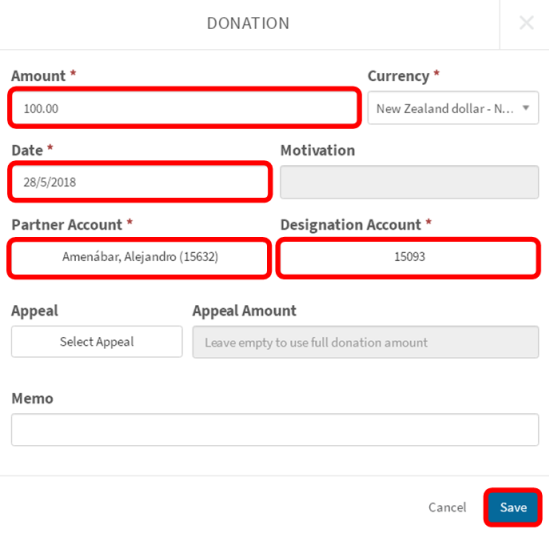Open the Designation Account selector 15093
Viewport: 549px width, 533px height.
tap(408, 257)
